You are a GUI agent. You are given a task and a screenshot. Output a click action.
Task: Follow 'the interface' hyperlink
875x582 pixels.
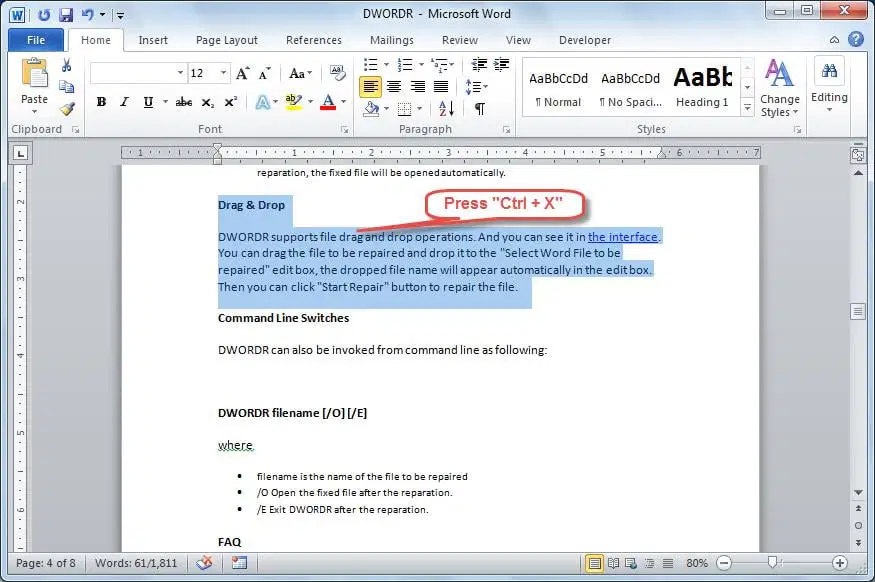pyautogui.click(x=623, y=237)
